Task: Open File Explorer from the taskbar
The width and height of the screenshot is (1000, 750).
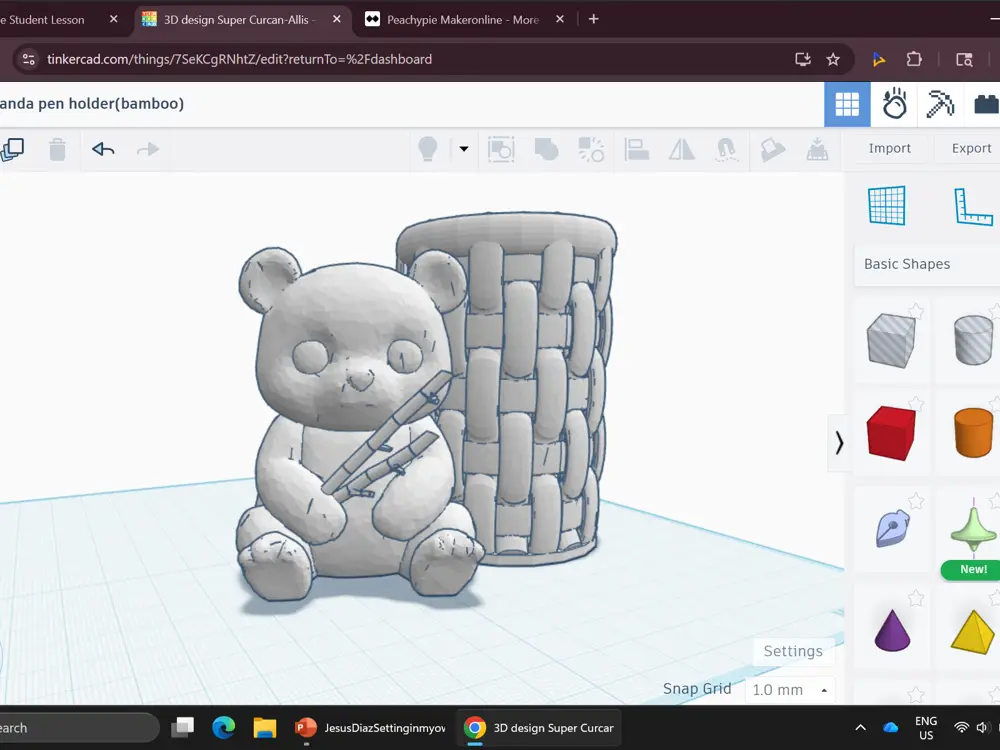Action: click(264, 728)
